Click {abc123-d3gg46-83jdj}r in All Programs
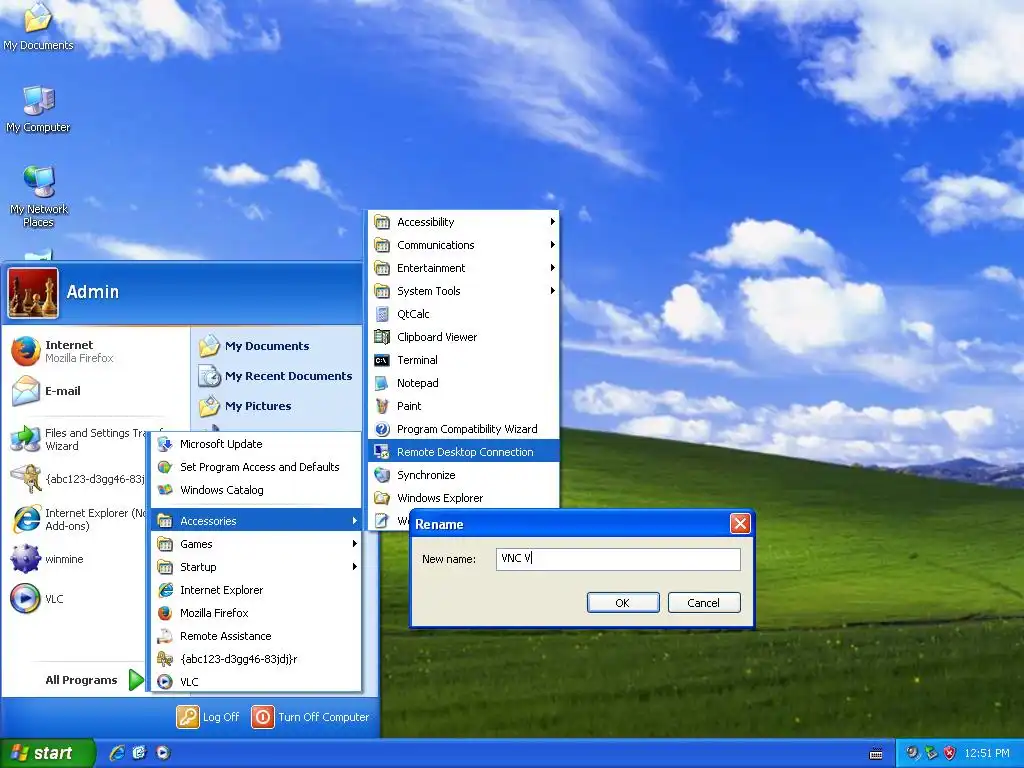1024x768 pixels. pos(256,659)
